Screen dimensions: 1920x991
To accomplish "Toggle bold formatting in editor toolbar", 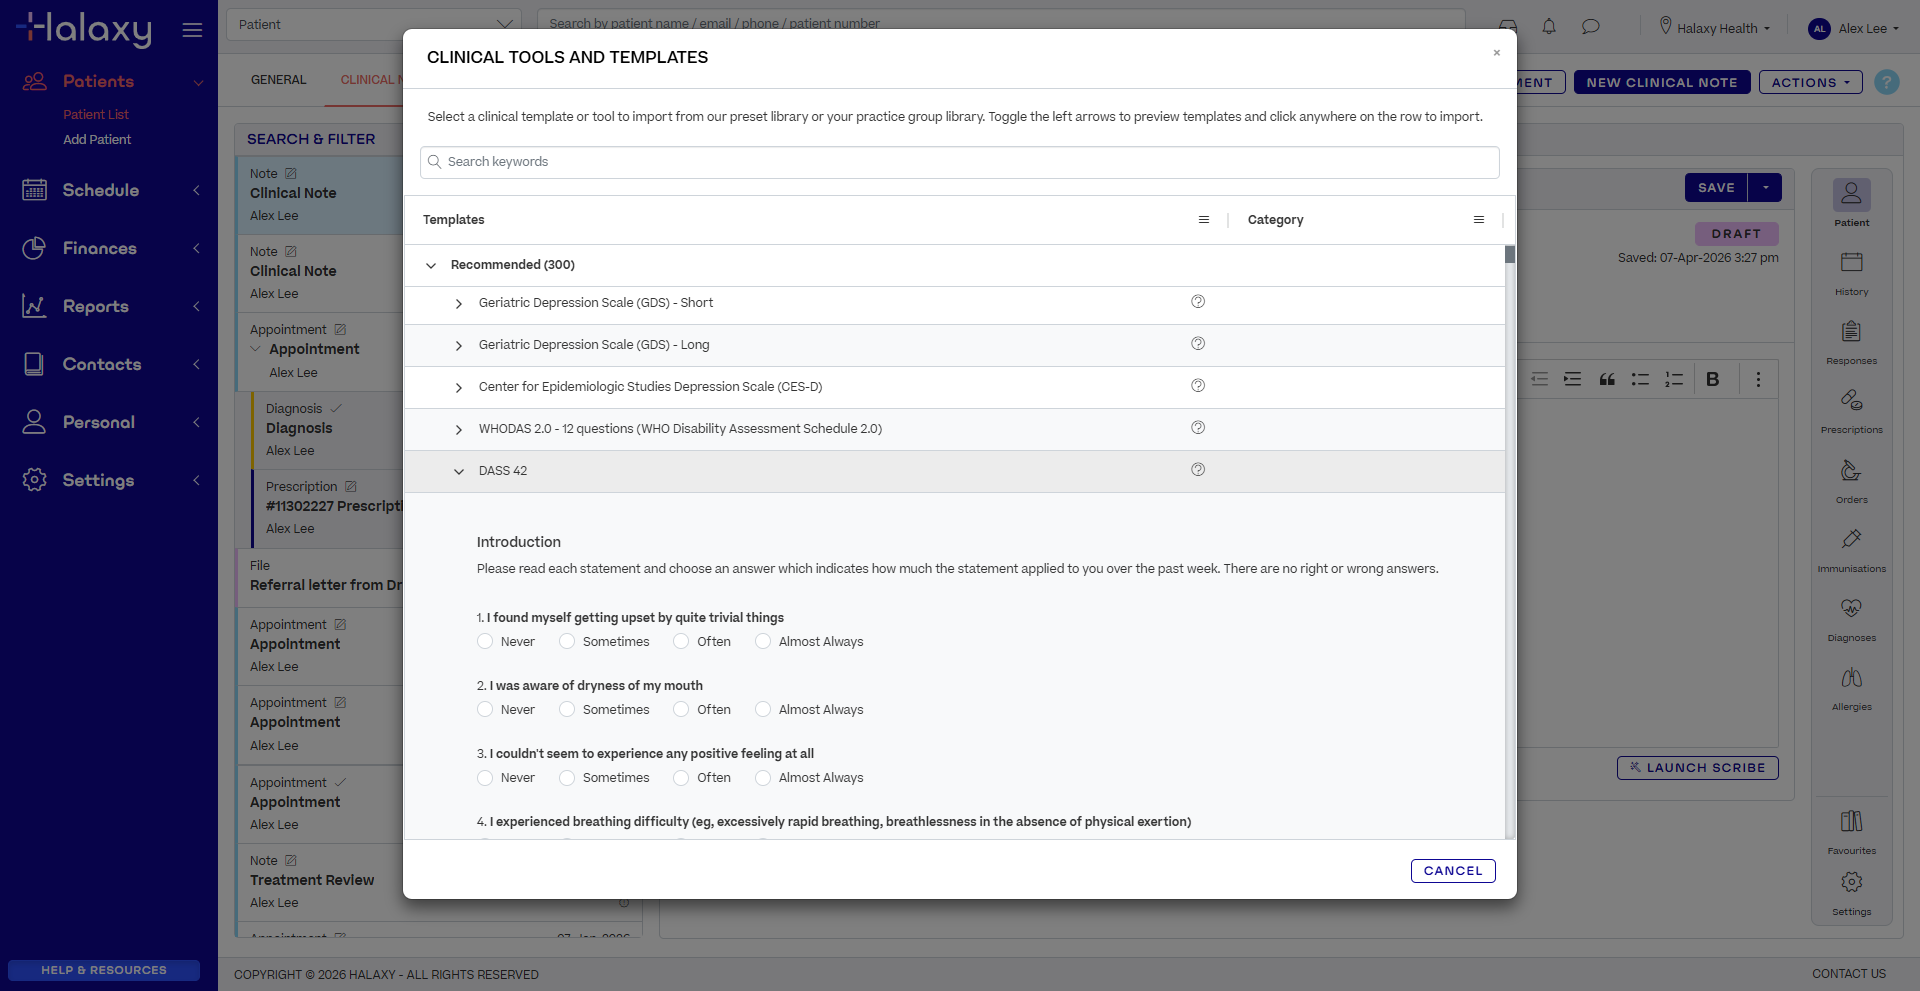I will [1713, 379].
